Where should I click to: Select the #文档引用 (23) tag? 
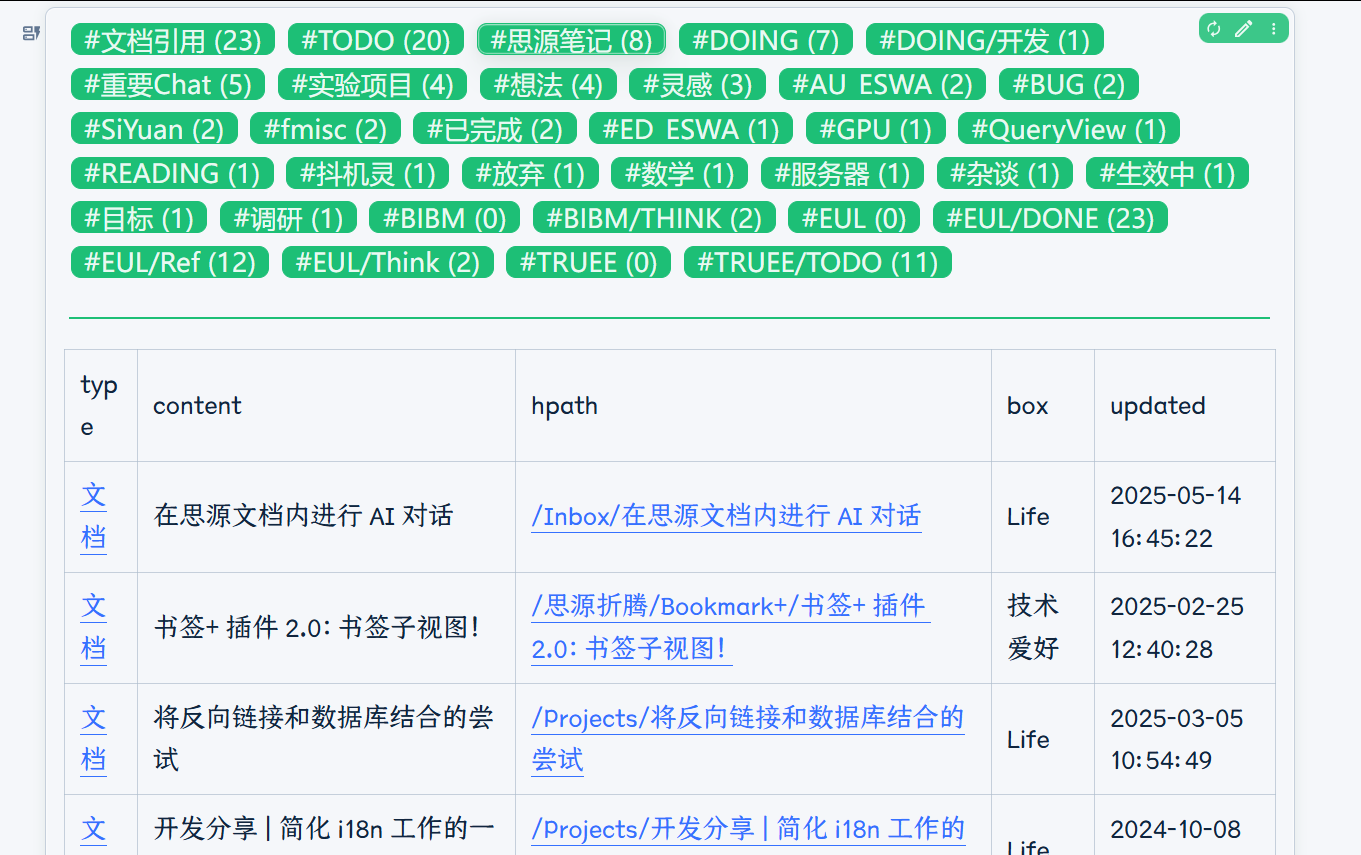[170, 39]
